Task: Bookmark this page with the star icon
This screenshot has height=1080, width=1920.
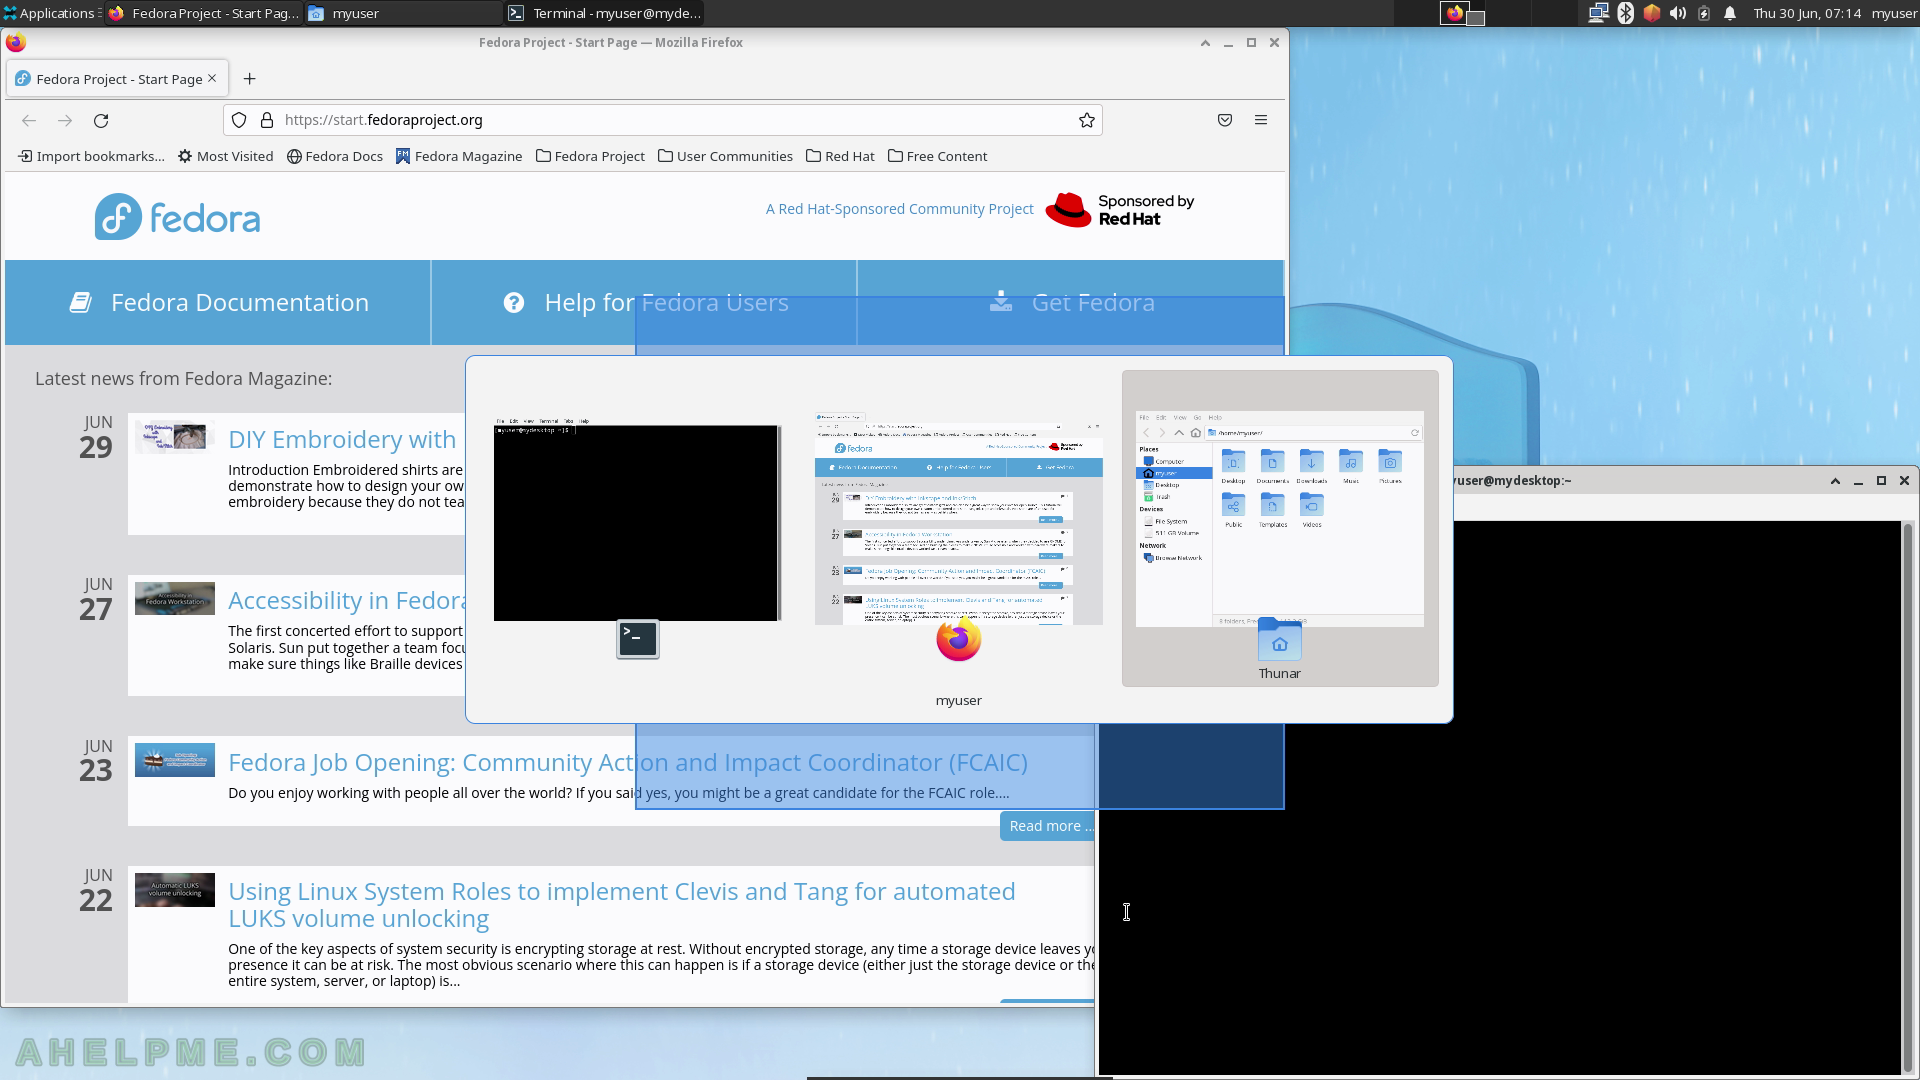Action: tap(1087, 120)
